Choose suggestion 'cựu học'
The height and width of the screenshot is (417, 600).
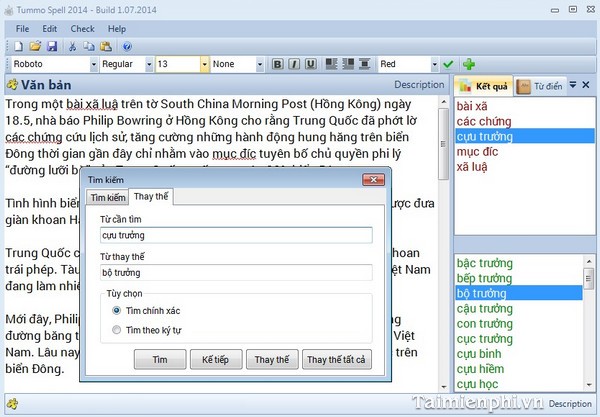pos(519,384)
